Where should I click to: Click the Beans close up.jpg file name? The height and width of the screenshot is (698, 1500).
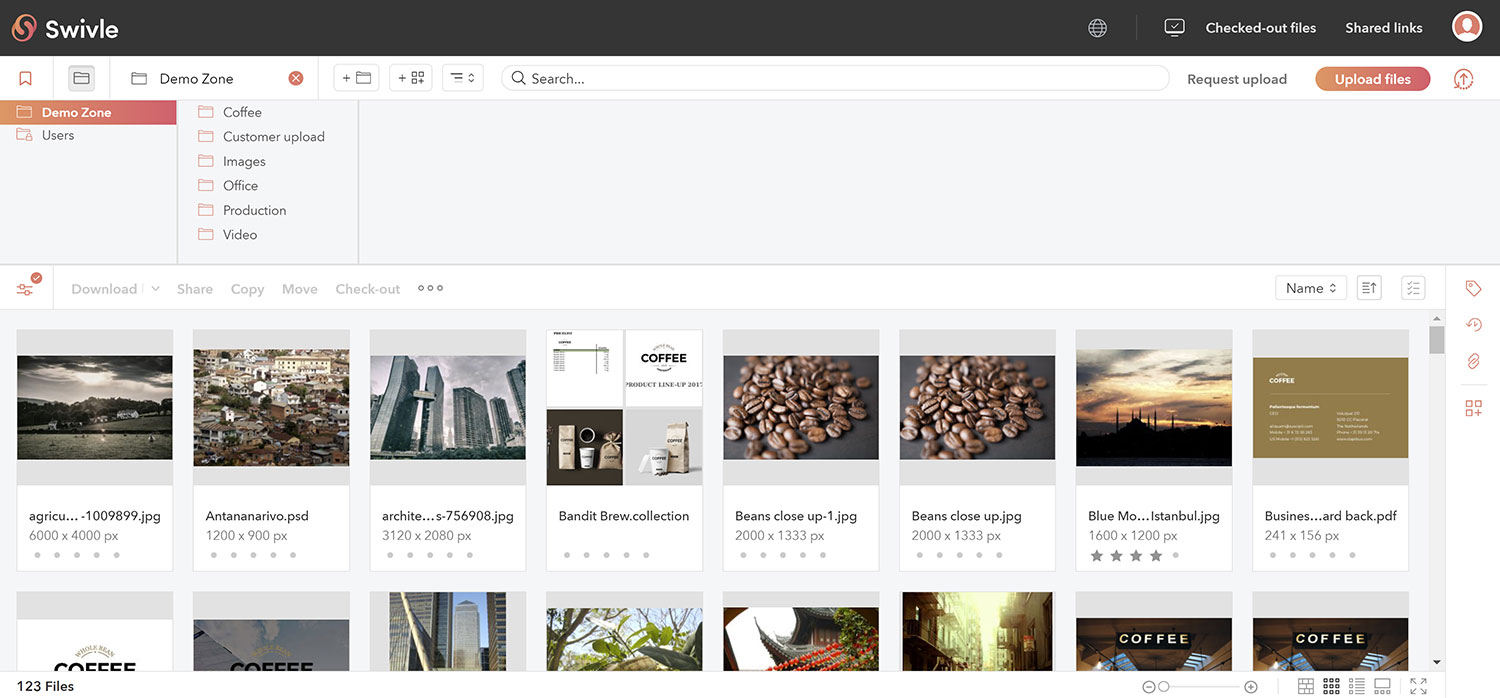coord(966,516)
